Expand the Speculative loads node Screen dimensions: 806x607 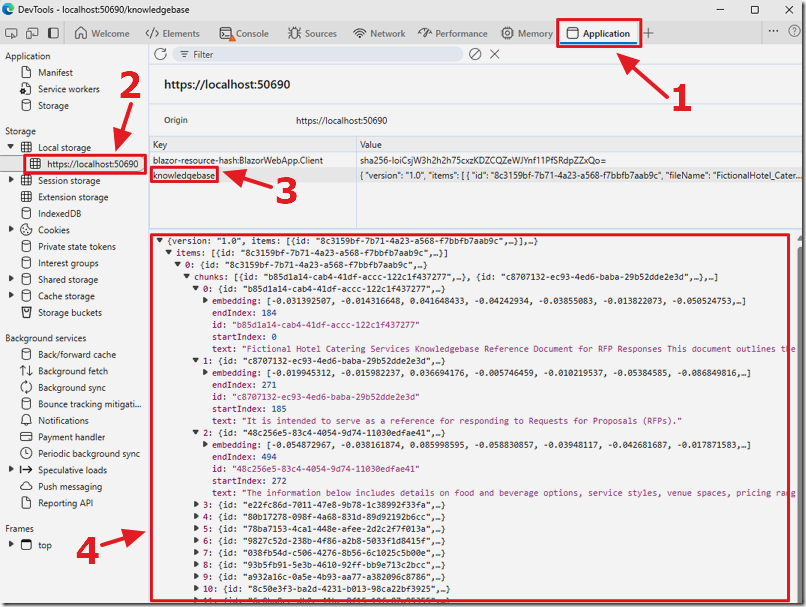tap(11, 469)
